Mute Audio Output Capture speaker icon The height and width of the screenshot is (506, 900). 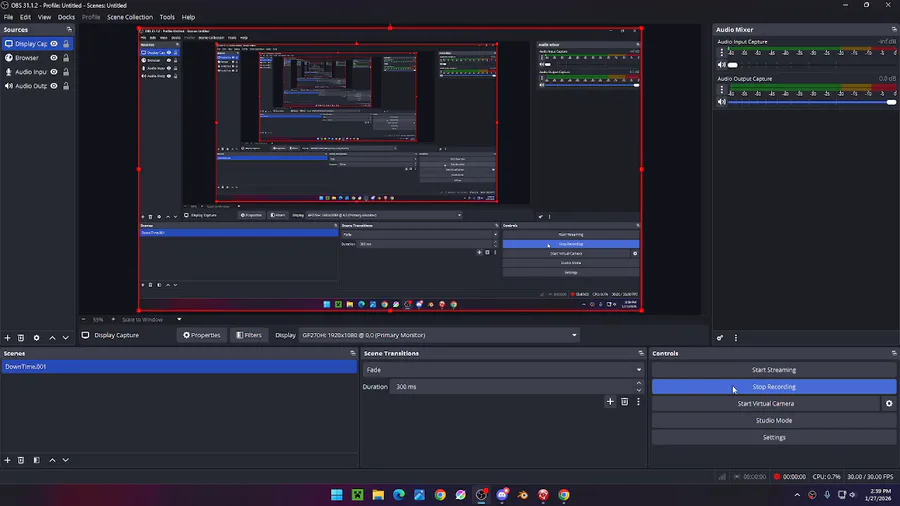click(721, 102)
